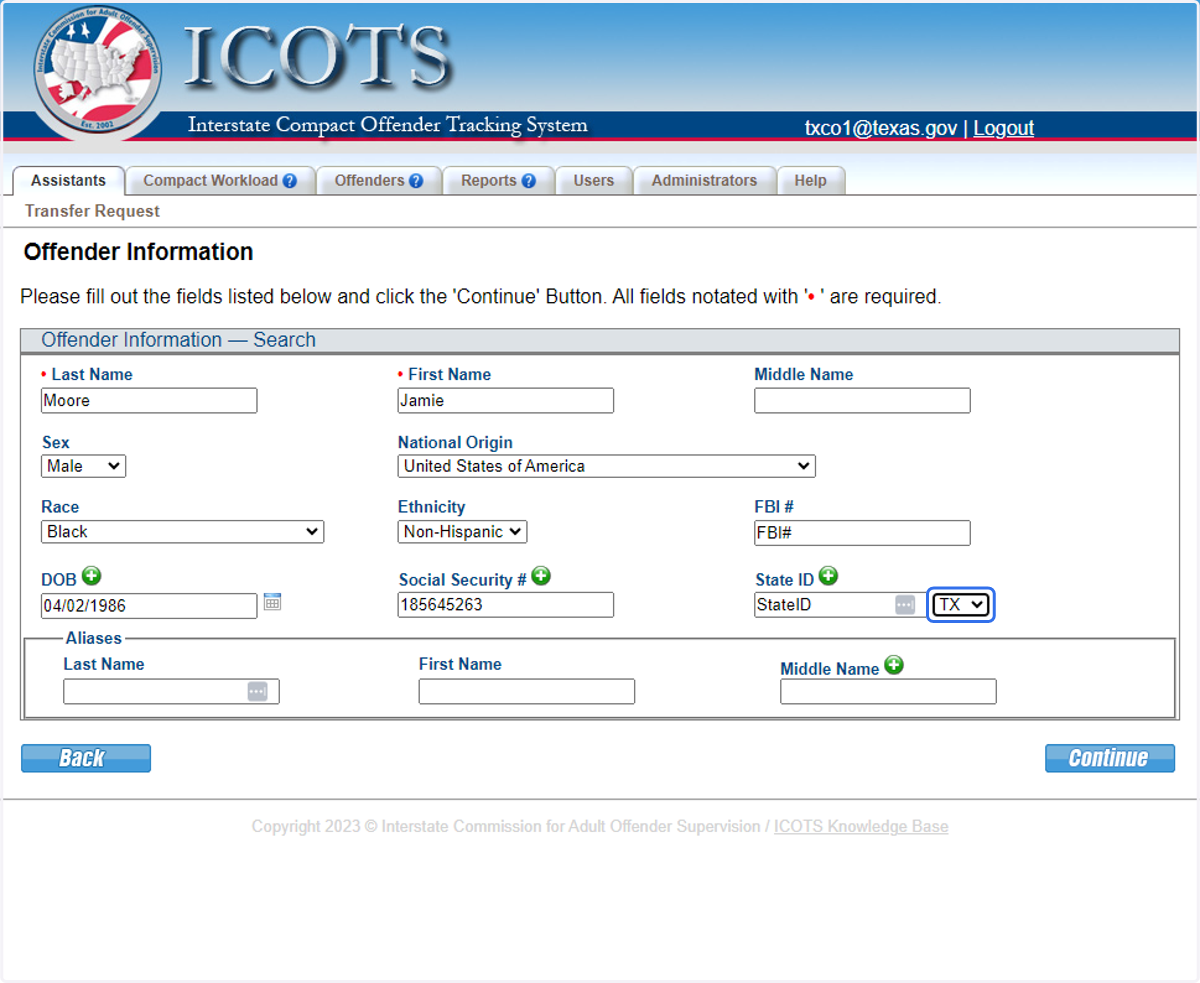
Task: Switch to the Reports tab
Action: pyautogui.click(x=498, y=181)
